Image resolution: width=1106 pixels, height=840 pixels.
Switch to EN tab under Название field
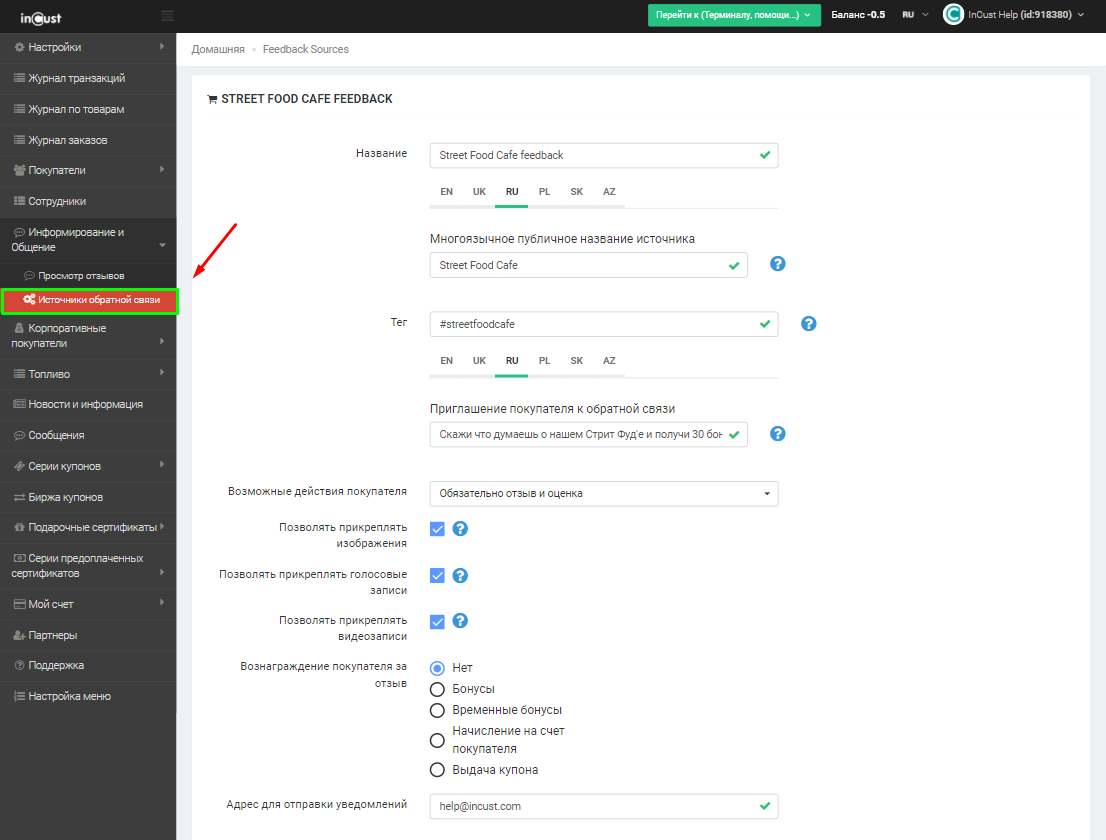[x=446, y=192]
